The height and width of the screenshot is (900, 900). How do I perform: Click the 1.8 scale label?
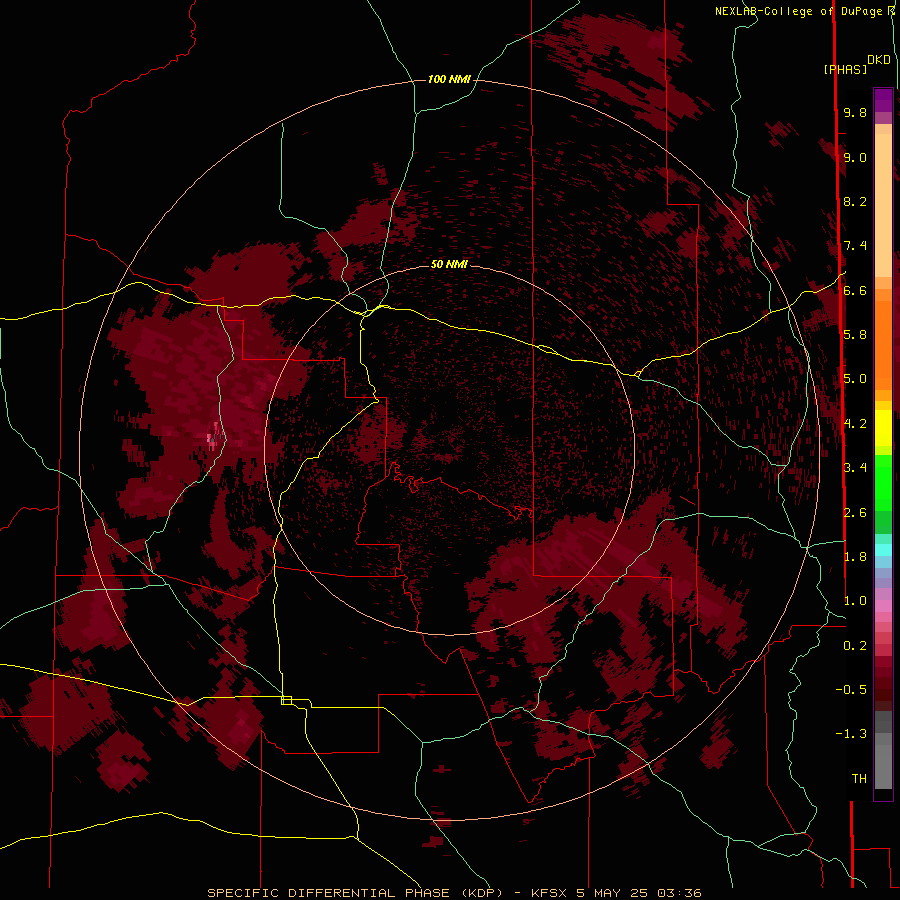point(855,557)
